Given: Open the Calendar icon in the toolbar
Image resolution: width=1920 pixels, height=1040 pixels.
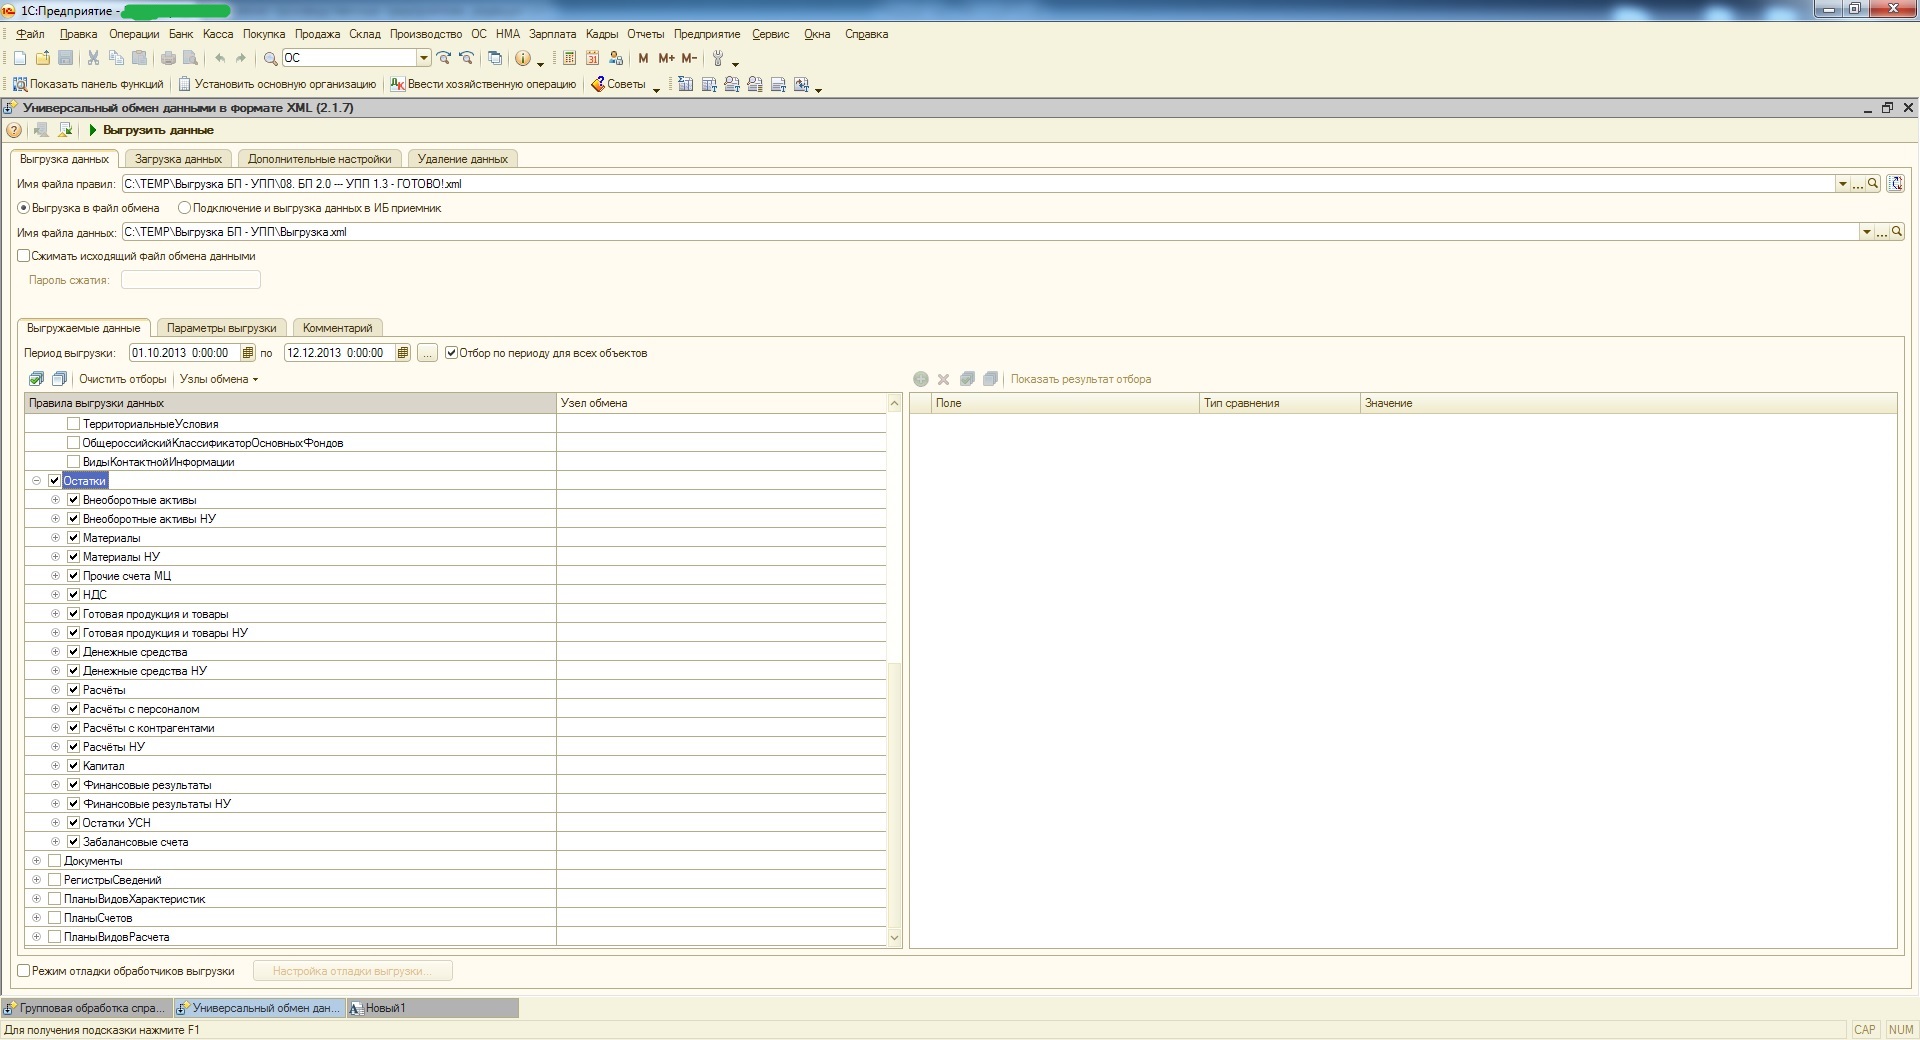Looking at the screenshot, I should pos(593,58).
